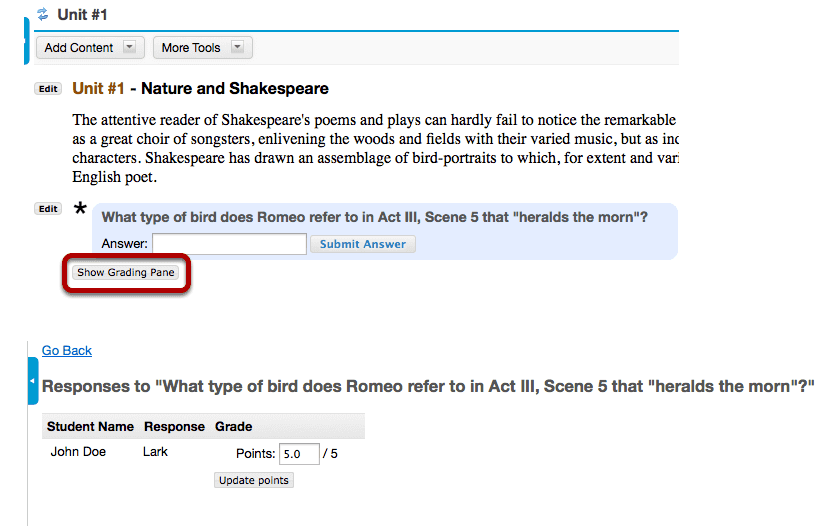Click the required asterisk icon by question
Image resolution: width=830 pixels, height=526 pixels.
coord(80,208)
